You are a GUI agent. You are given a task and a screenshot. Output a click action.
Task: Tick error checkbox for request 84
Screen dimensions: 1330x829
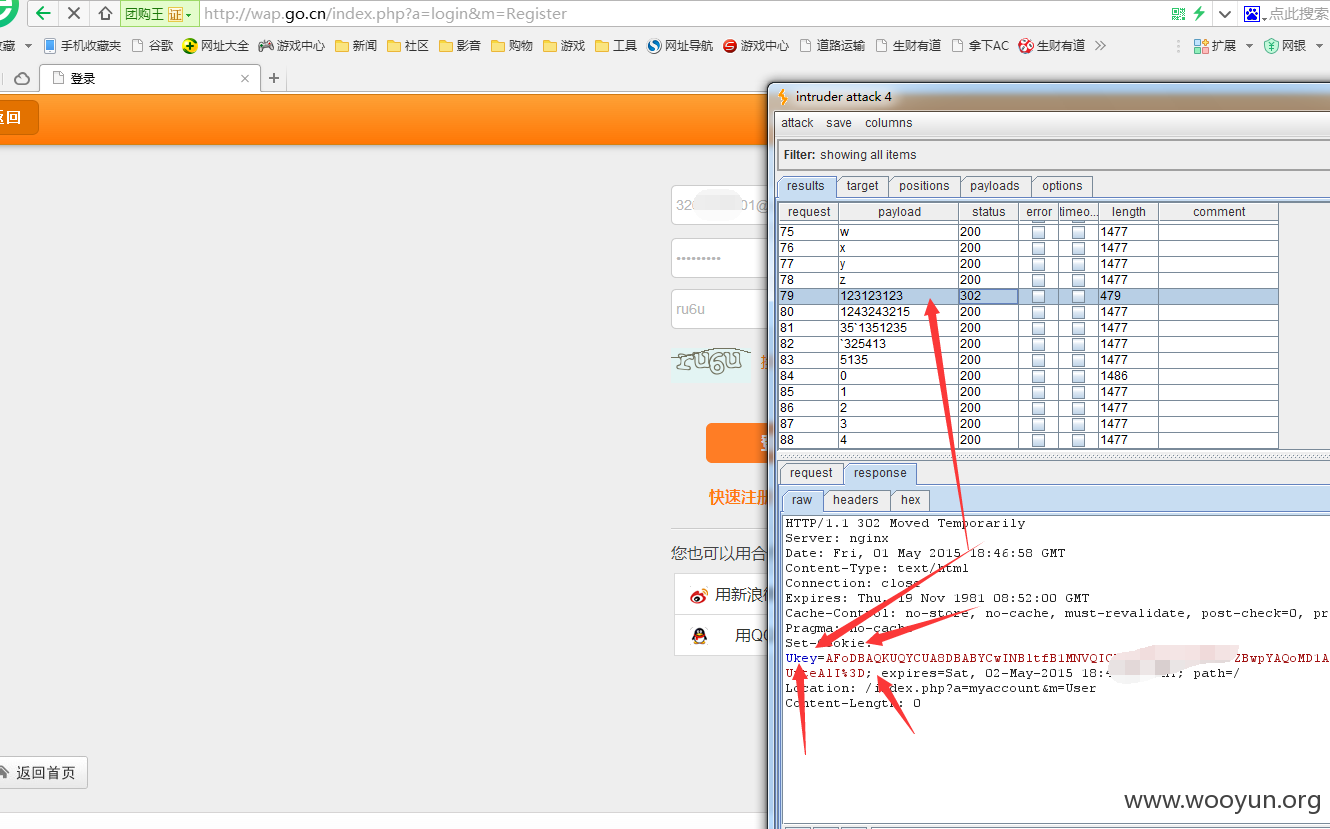click(x=1039, y=376)
